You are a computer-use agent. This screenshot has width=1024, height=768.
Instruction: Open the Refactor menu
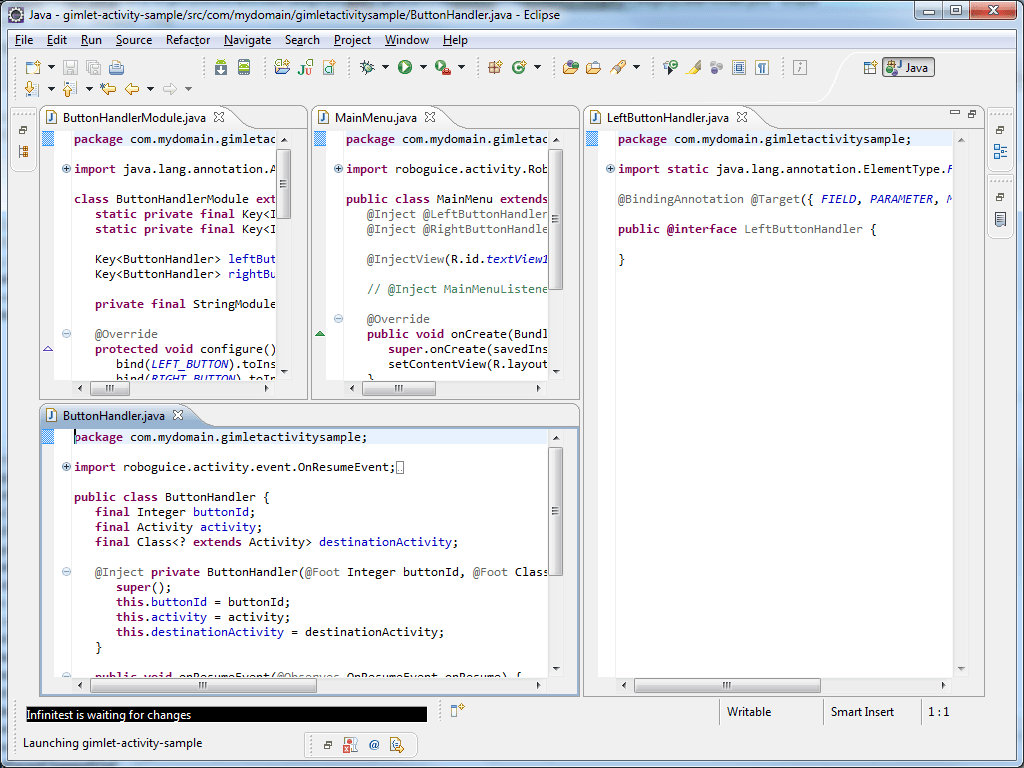tap(188, 40)
